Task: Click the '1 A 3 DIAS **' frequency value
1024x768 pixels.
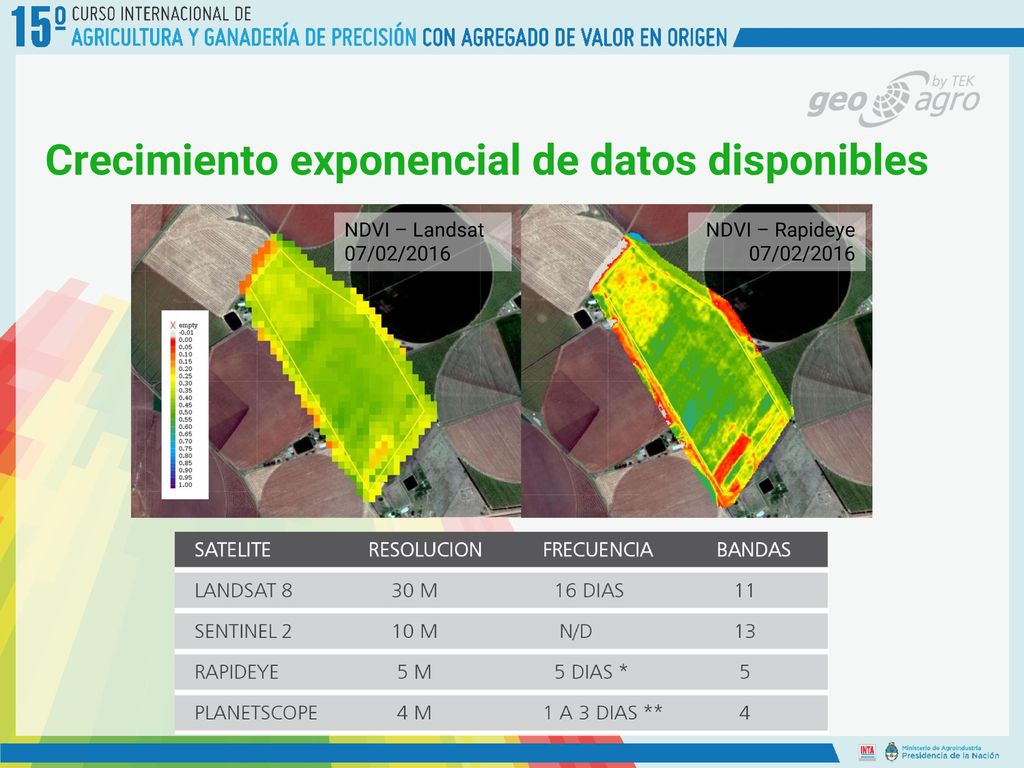Action: (603, 712)
